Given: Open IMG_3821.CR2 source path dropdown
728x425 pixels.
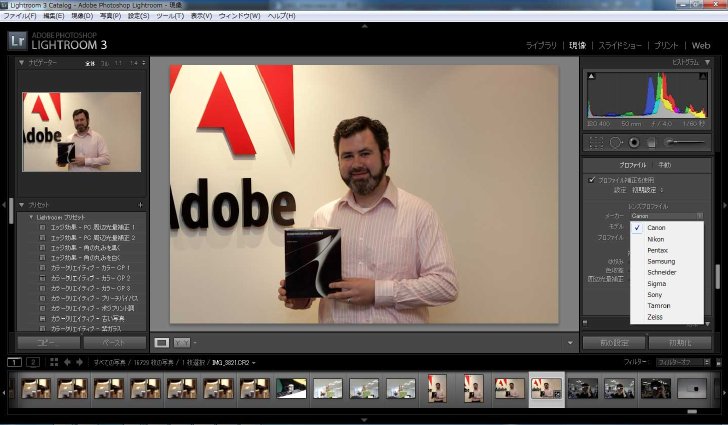Looking at the screenshot, I should [234, 362].
